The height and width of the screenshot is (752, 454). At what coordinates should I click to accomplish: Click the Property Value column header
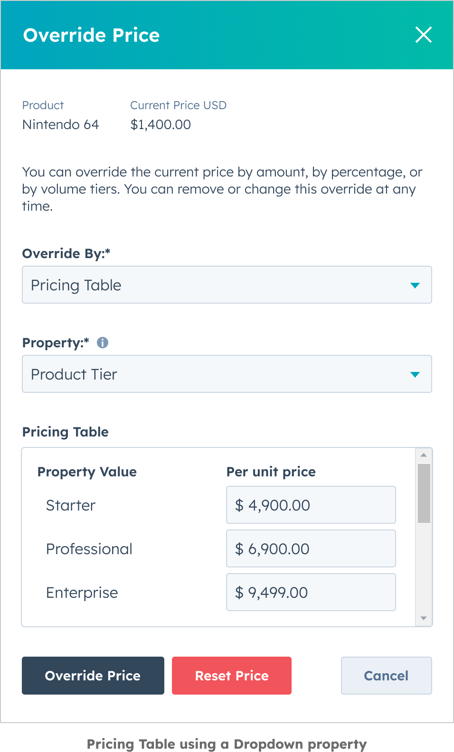click(87, 472)
